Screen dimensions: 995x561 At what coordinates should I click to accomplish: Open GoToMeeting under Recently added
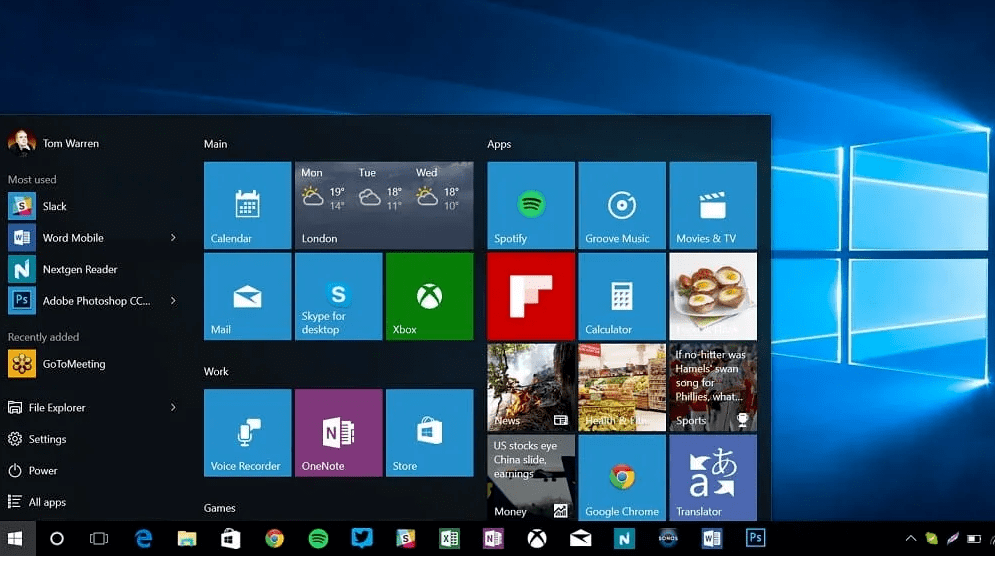pos(73,364)
